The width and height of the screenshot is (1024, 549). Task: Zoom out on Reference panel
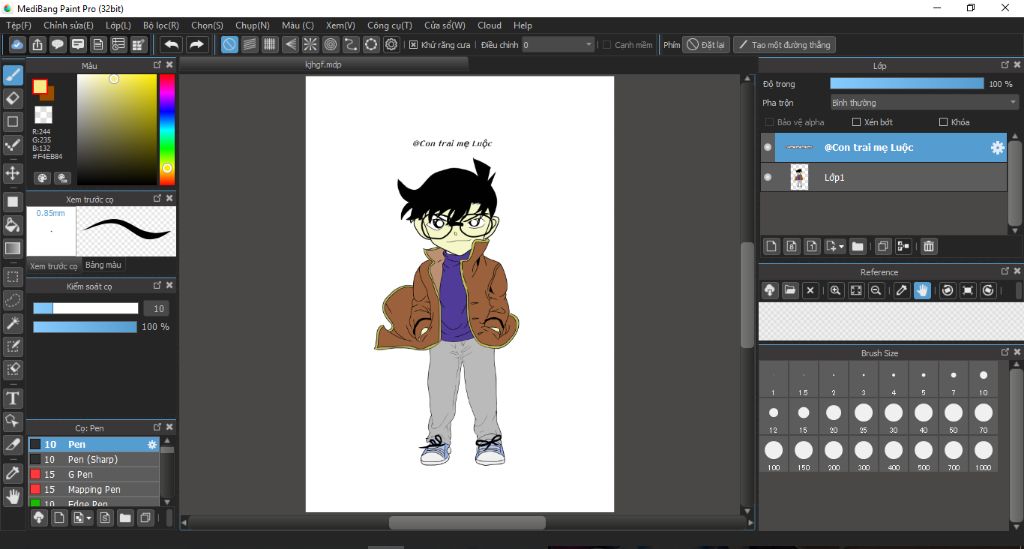(x=876, y=290)
